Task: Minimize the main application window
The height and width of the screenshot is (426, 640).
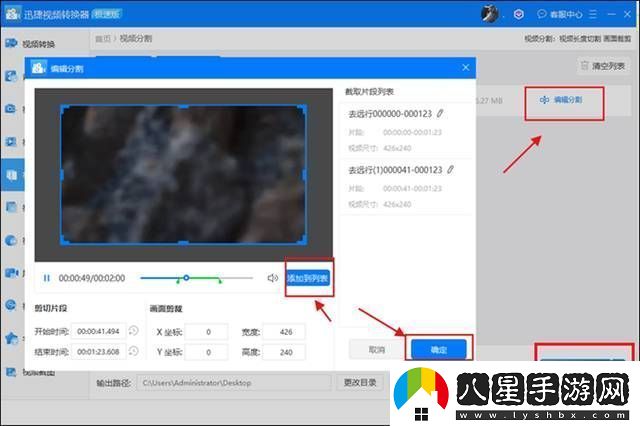Action: tap(611, 14)
